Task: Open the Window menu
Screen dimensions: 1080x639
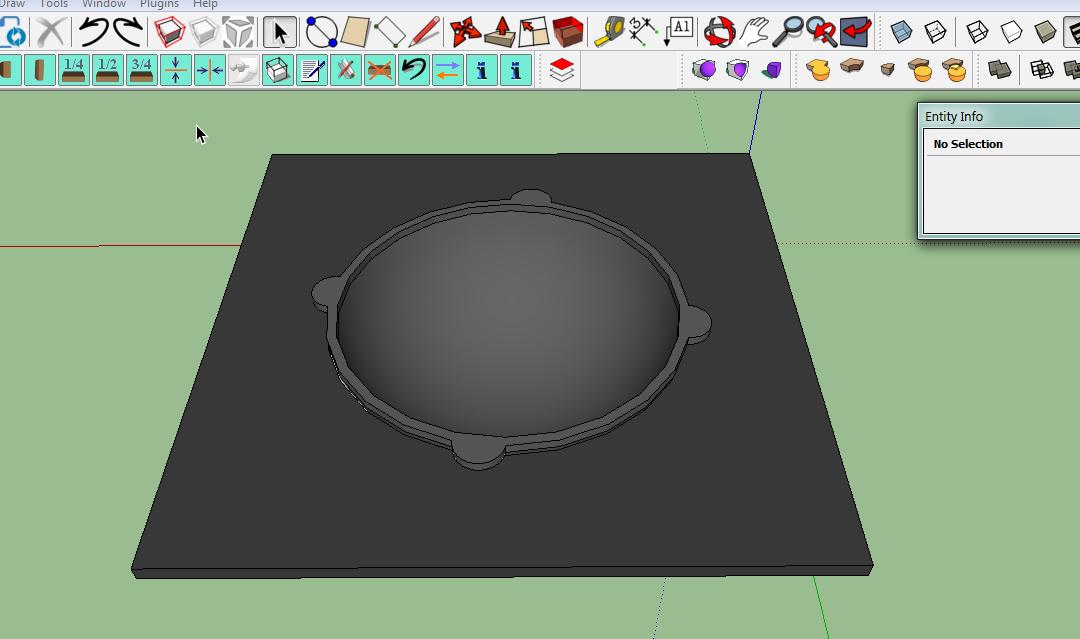Action: [104, 4]
